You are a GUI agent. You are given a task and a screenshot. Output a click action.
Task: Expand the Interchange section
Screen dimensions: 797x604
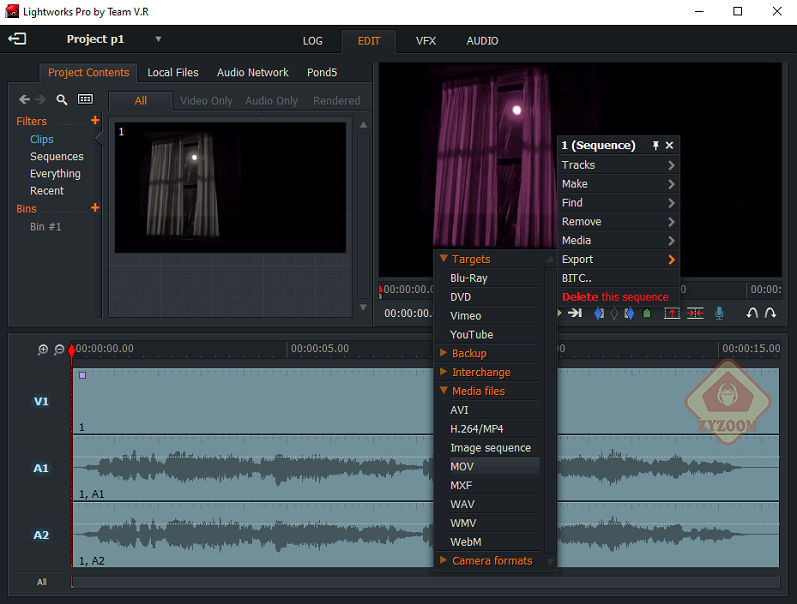(444, 372)
